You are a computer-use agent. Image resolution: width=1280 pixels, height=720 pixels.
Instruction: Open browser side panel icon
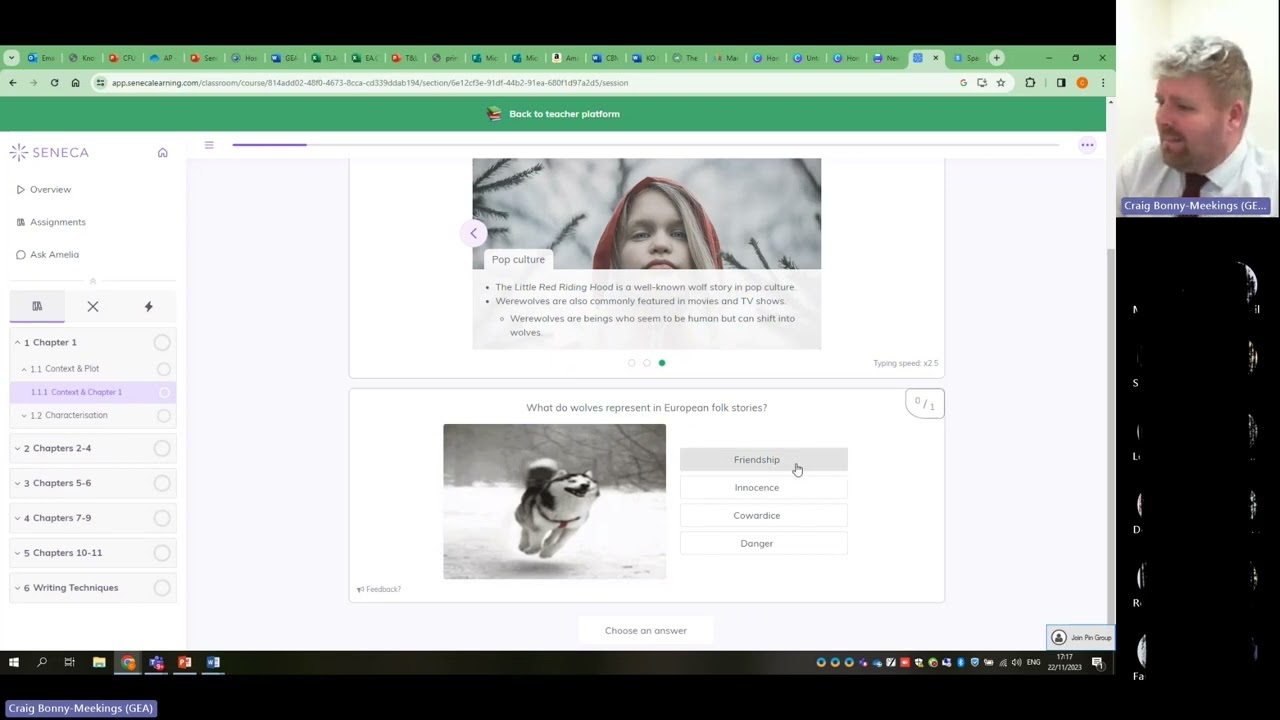[x=1061, y=83]
